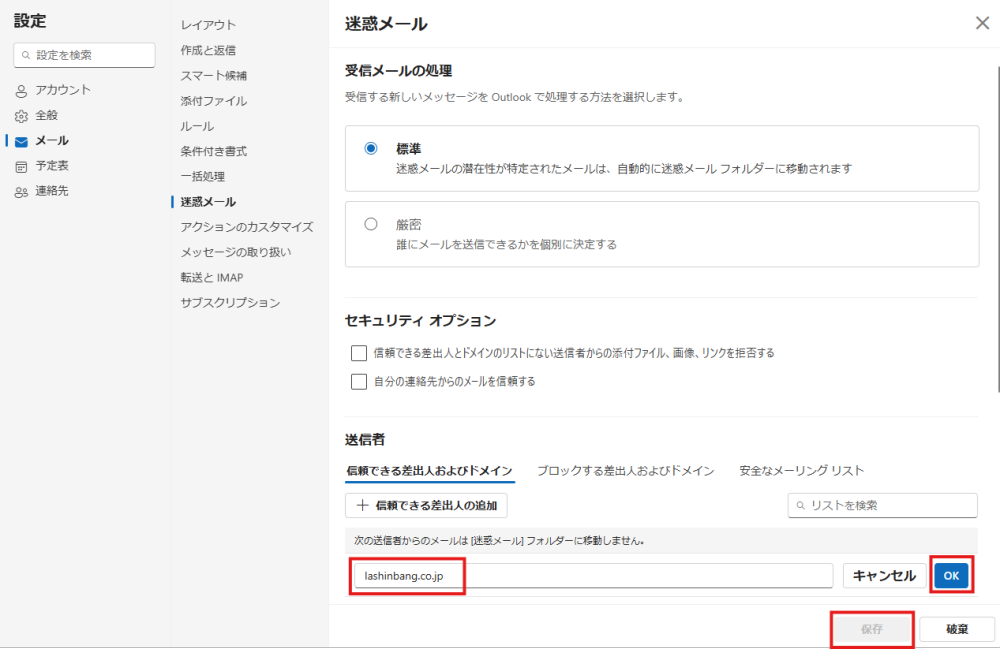The height and width of the screenshot is (649, 1000).
Task: Open ルール in the mail settings menu
Action: coord(197,126)
